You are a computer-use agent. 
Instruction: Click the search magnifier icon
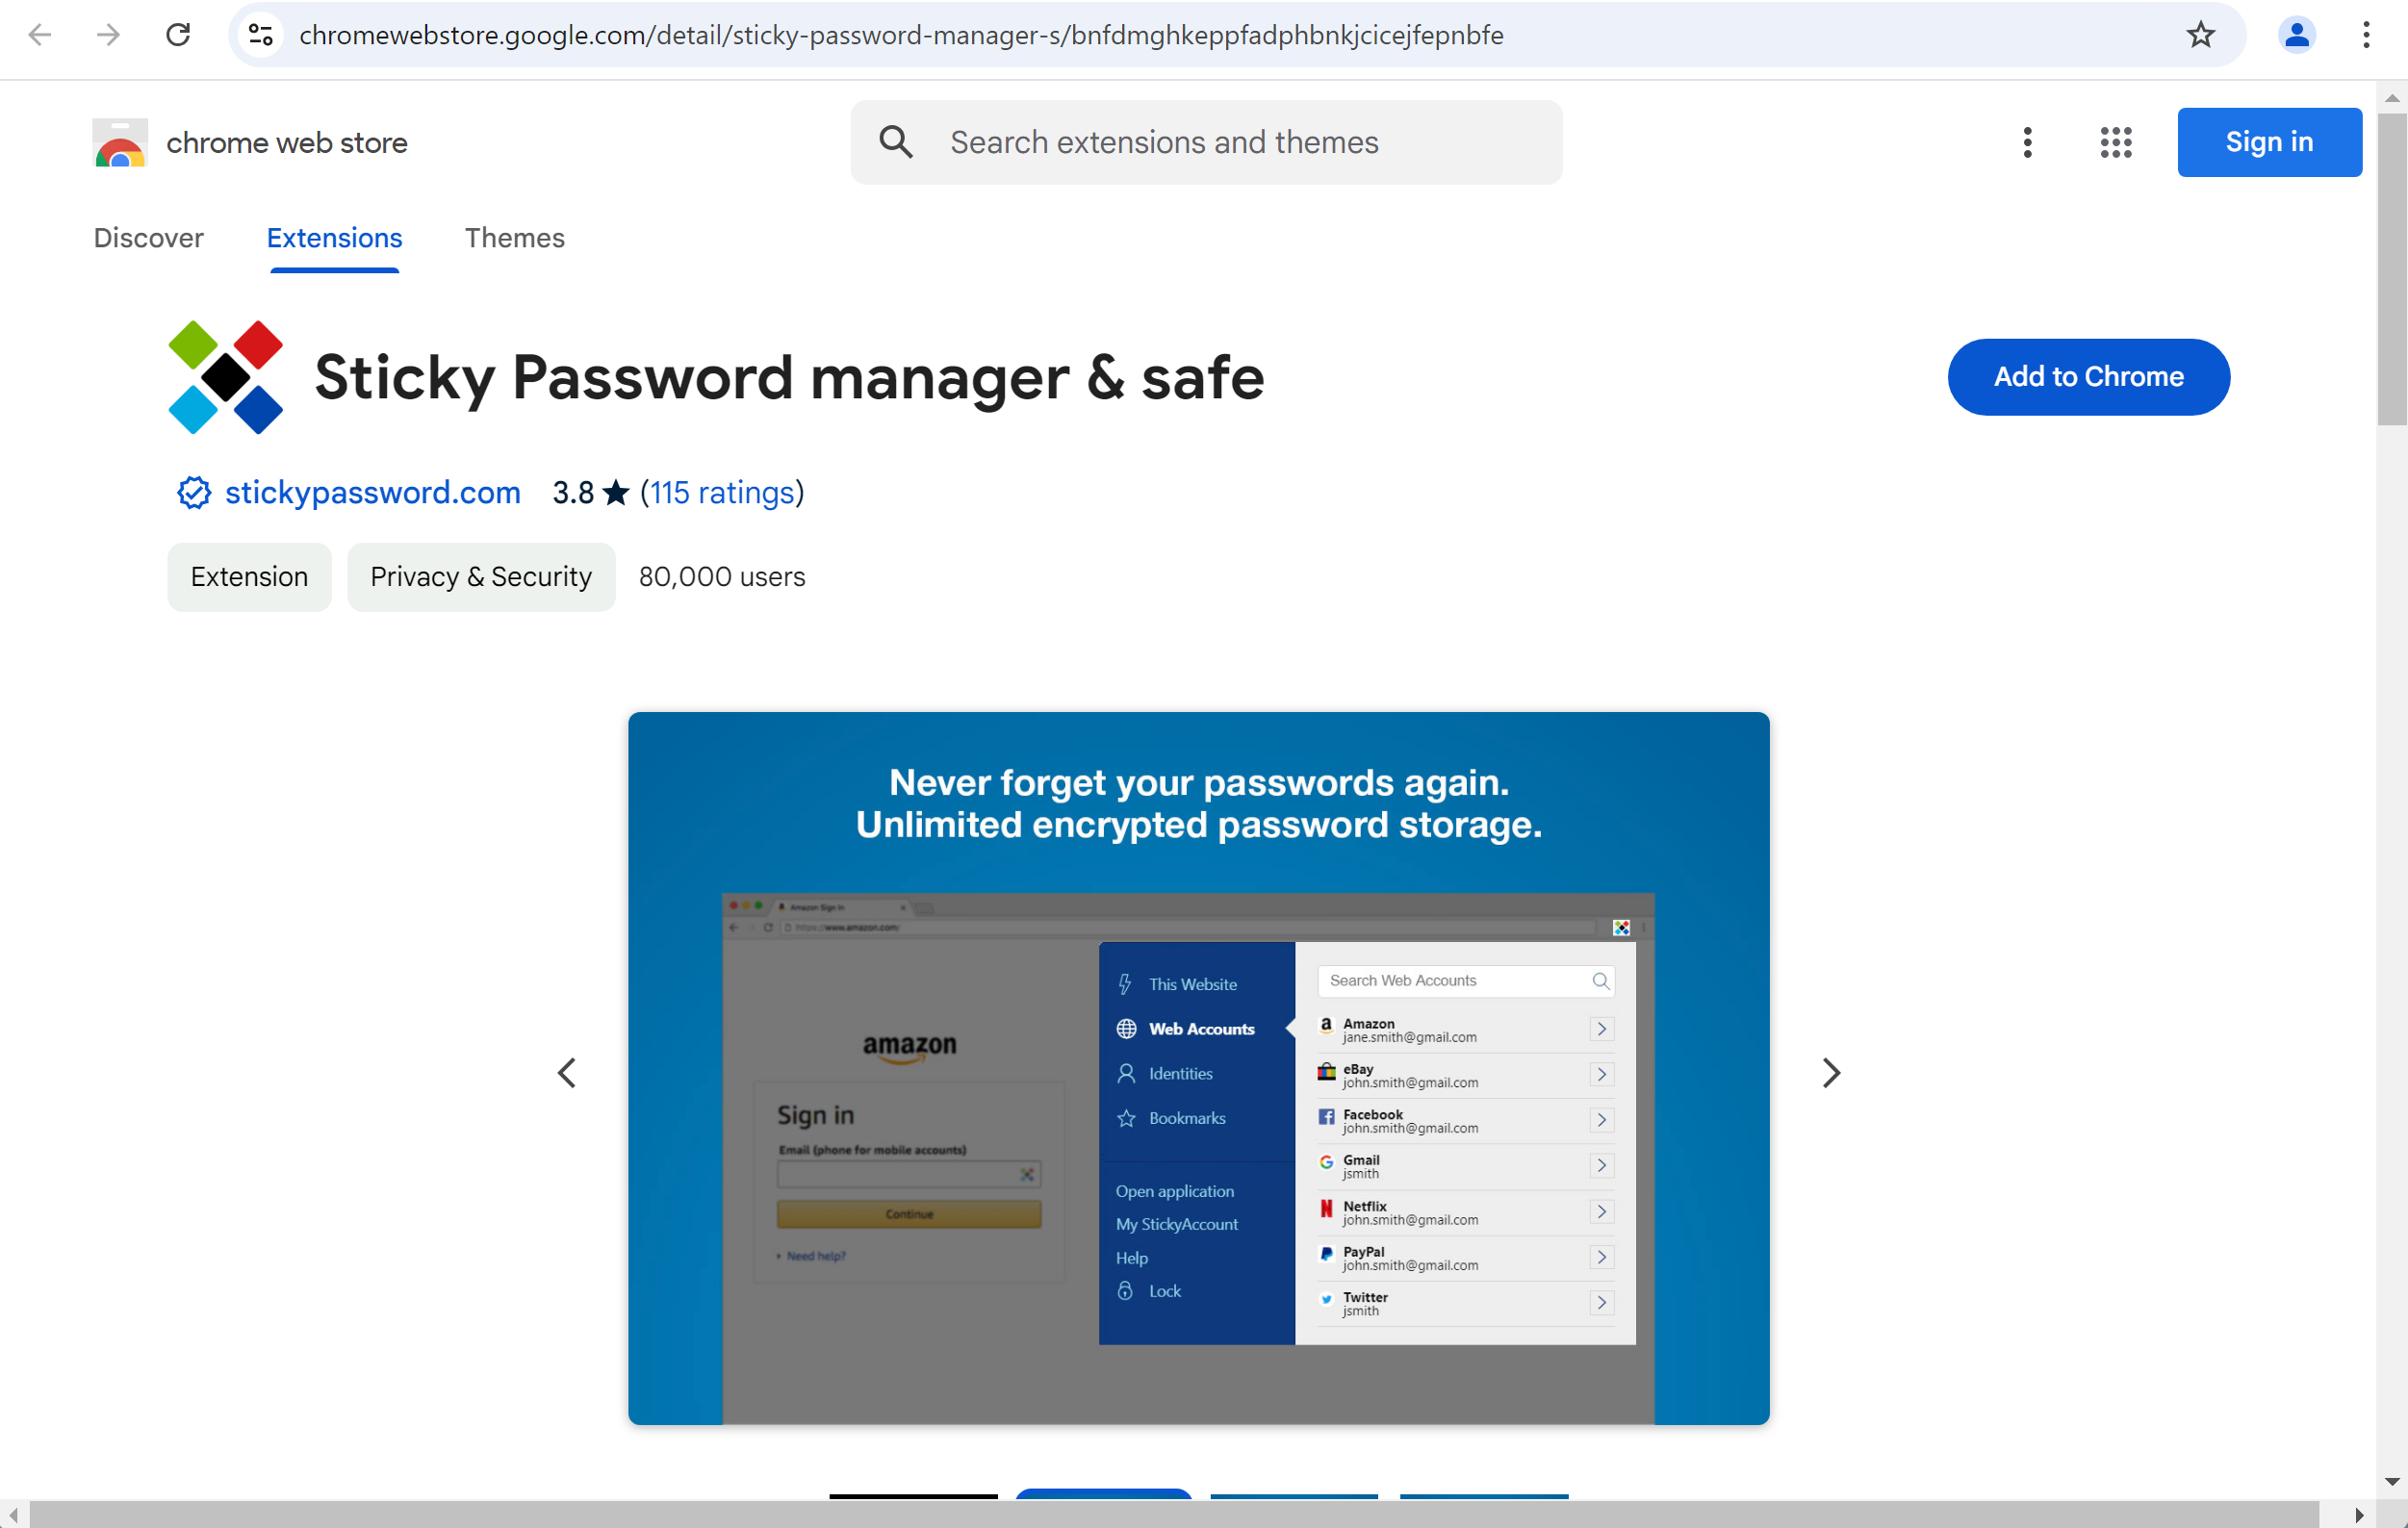click(896, 142)
